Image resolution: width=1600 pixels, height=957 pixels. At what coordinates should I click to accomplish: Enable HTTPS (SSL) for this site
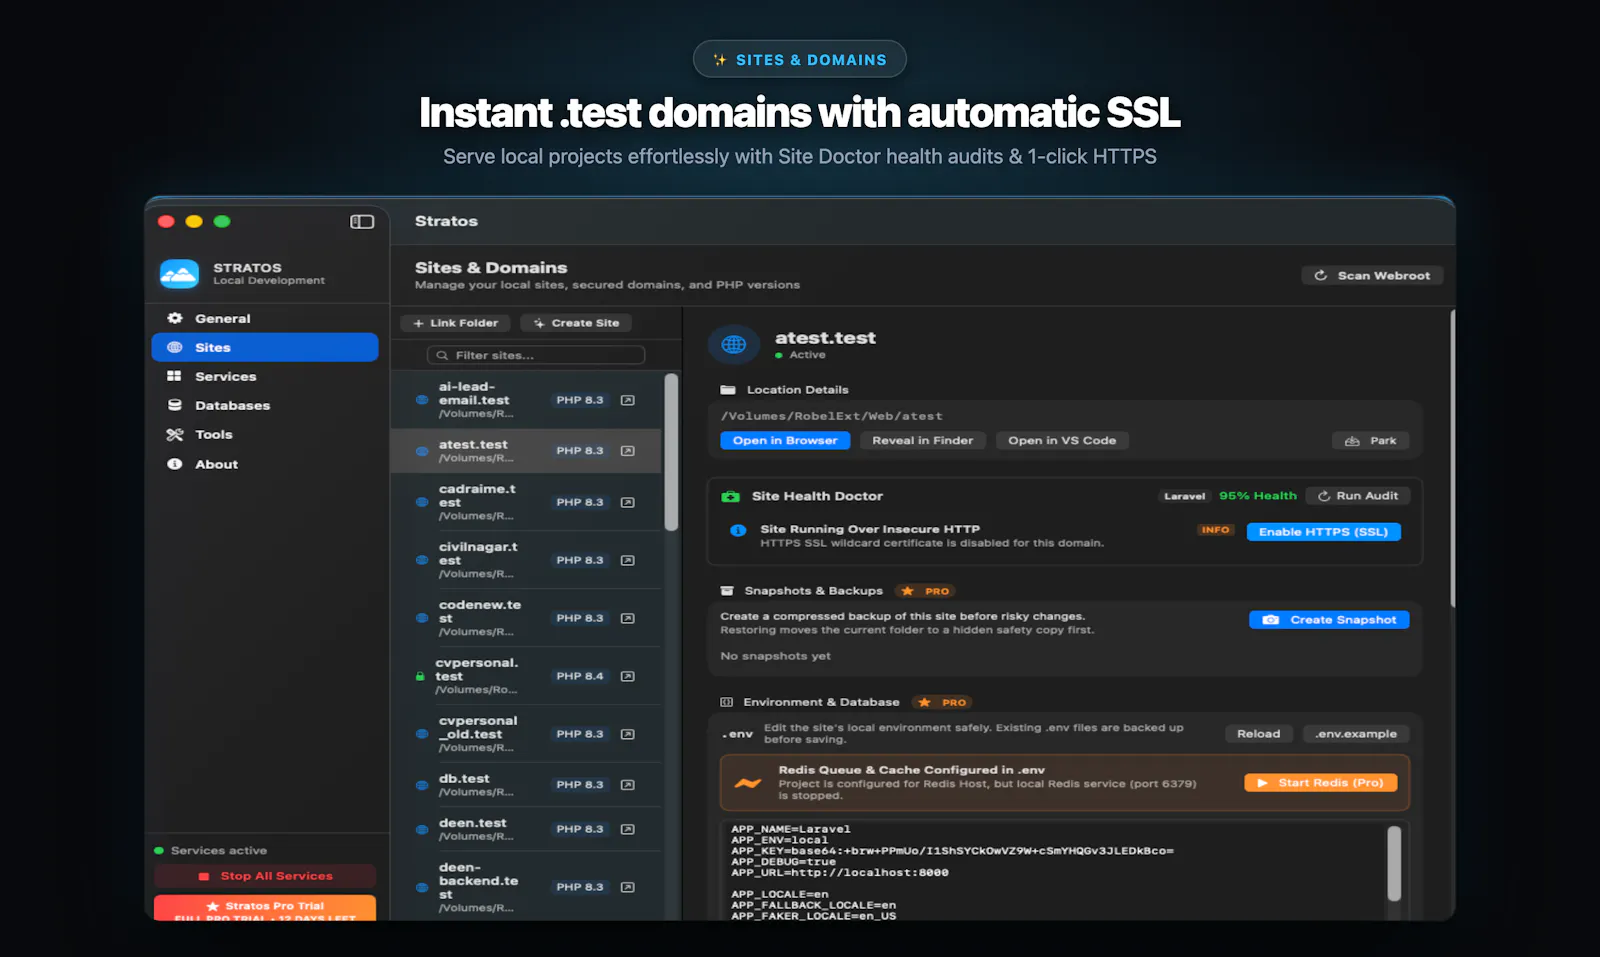click(x=1324, y=532)
